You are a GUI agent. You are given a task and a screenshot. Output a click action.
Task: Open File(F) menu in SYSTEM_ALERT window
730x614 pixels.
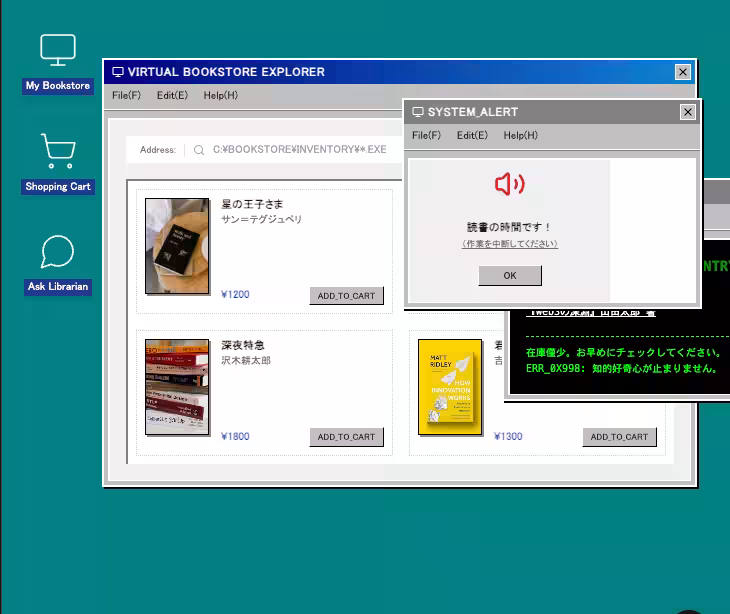click(426, 135)
